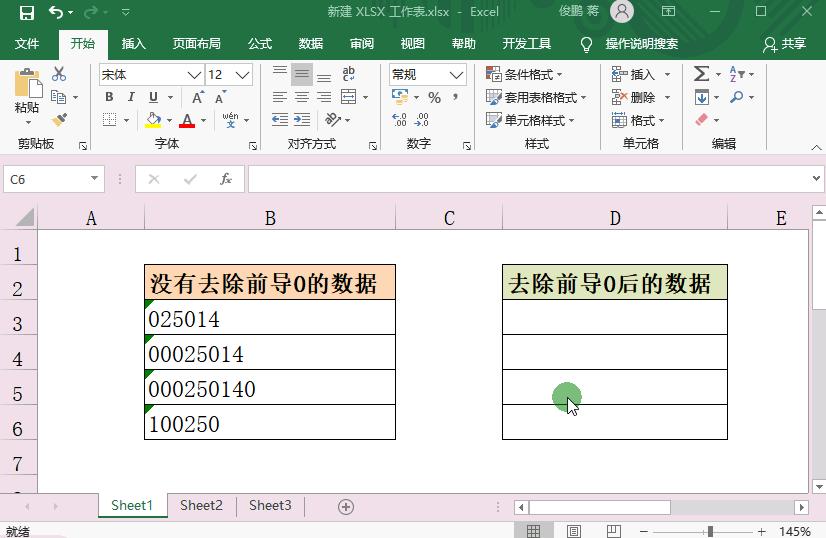Increase font size with larger A
The height and width of the screenshot is (538, 826).
tap(198, 97)
